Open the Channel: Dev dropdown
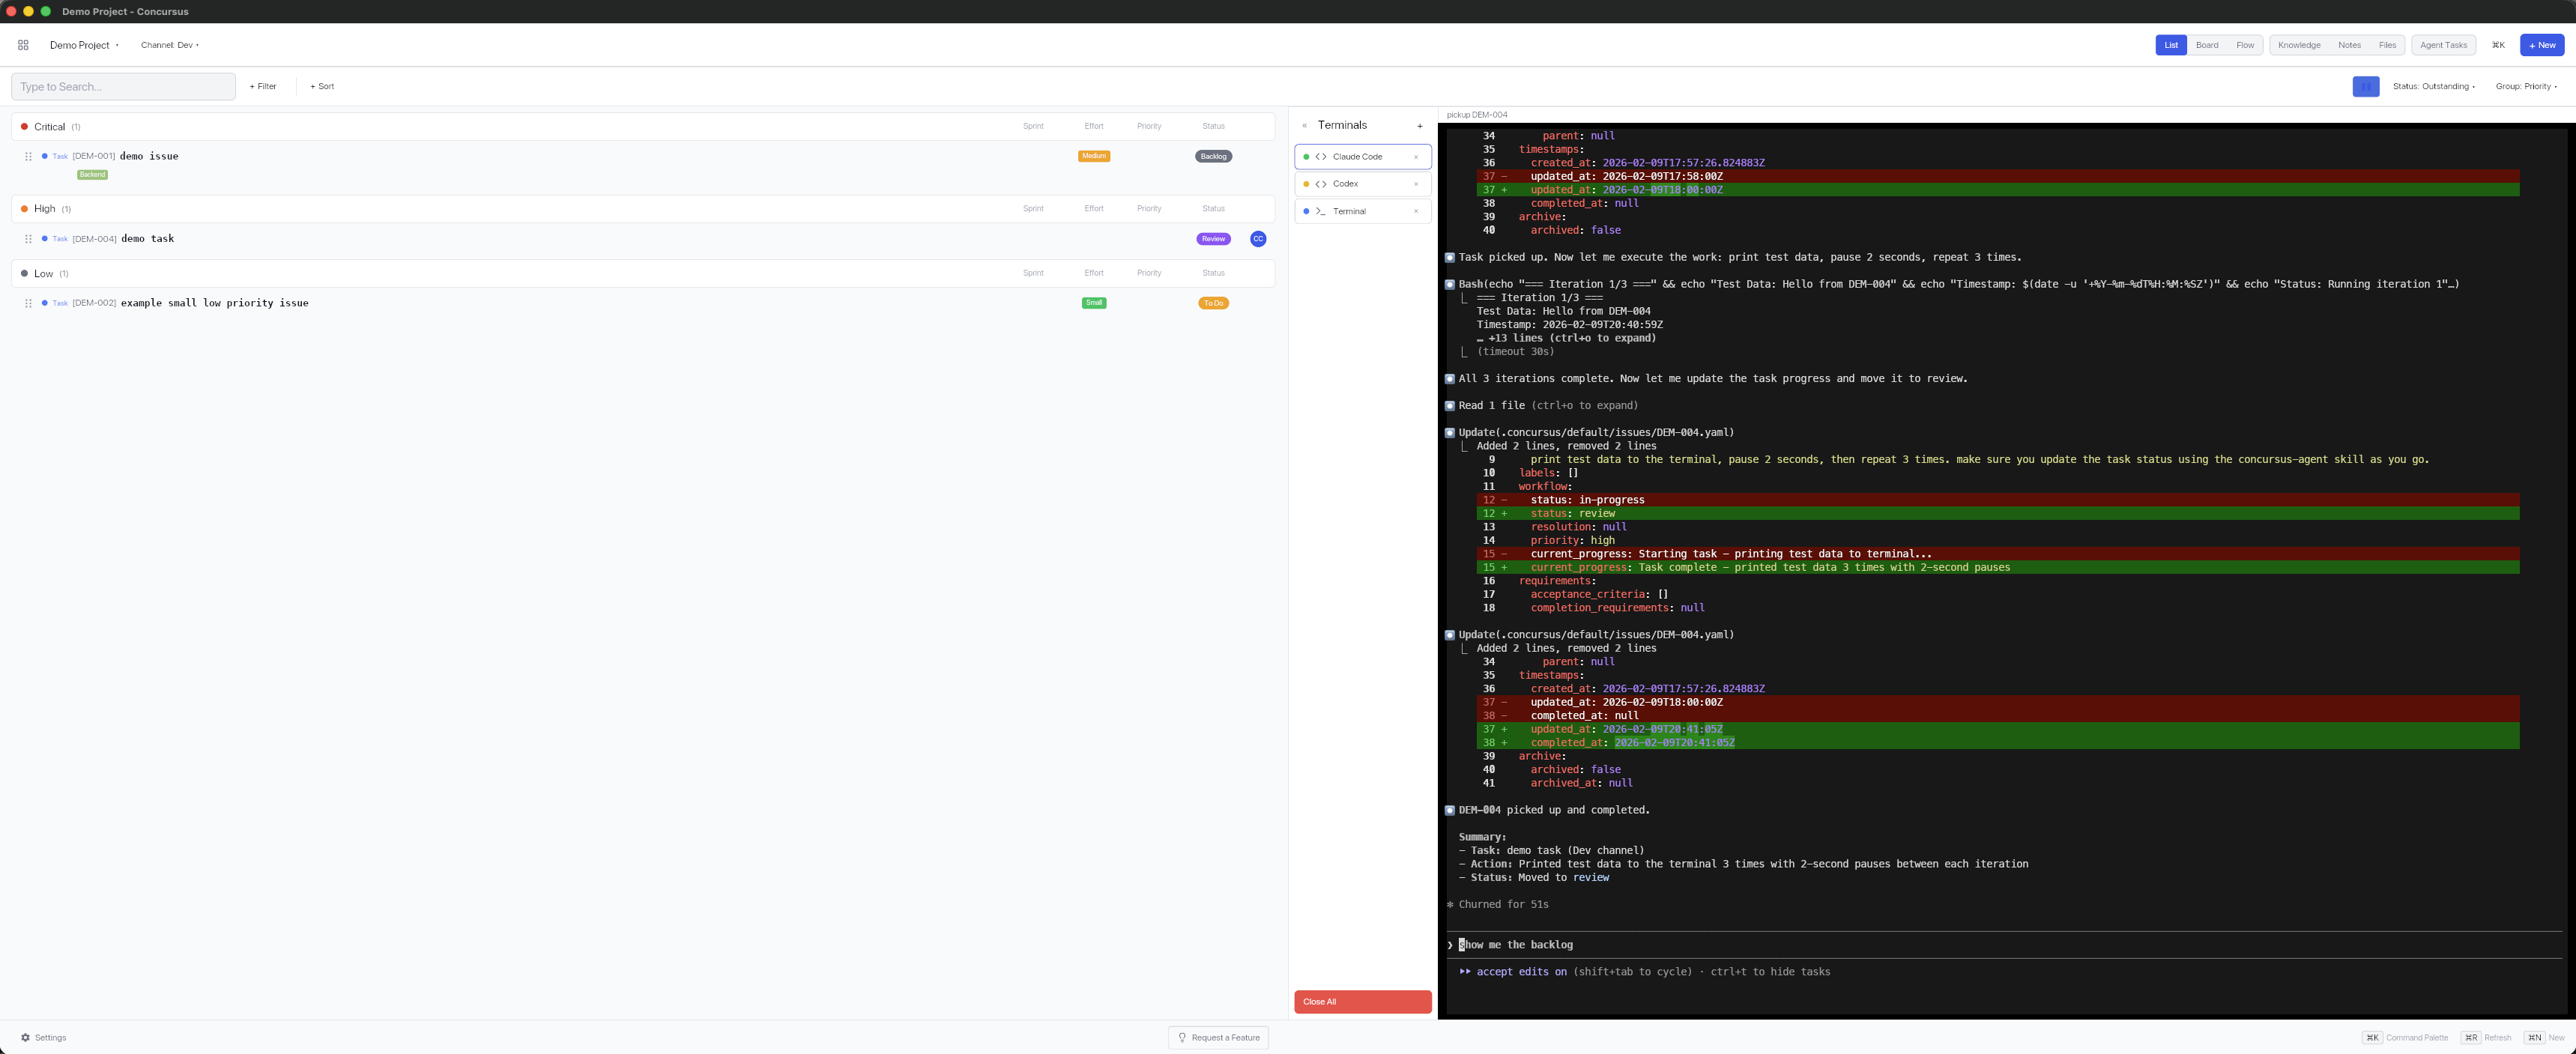The image size is (2576, 1054). coord(170,45)
